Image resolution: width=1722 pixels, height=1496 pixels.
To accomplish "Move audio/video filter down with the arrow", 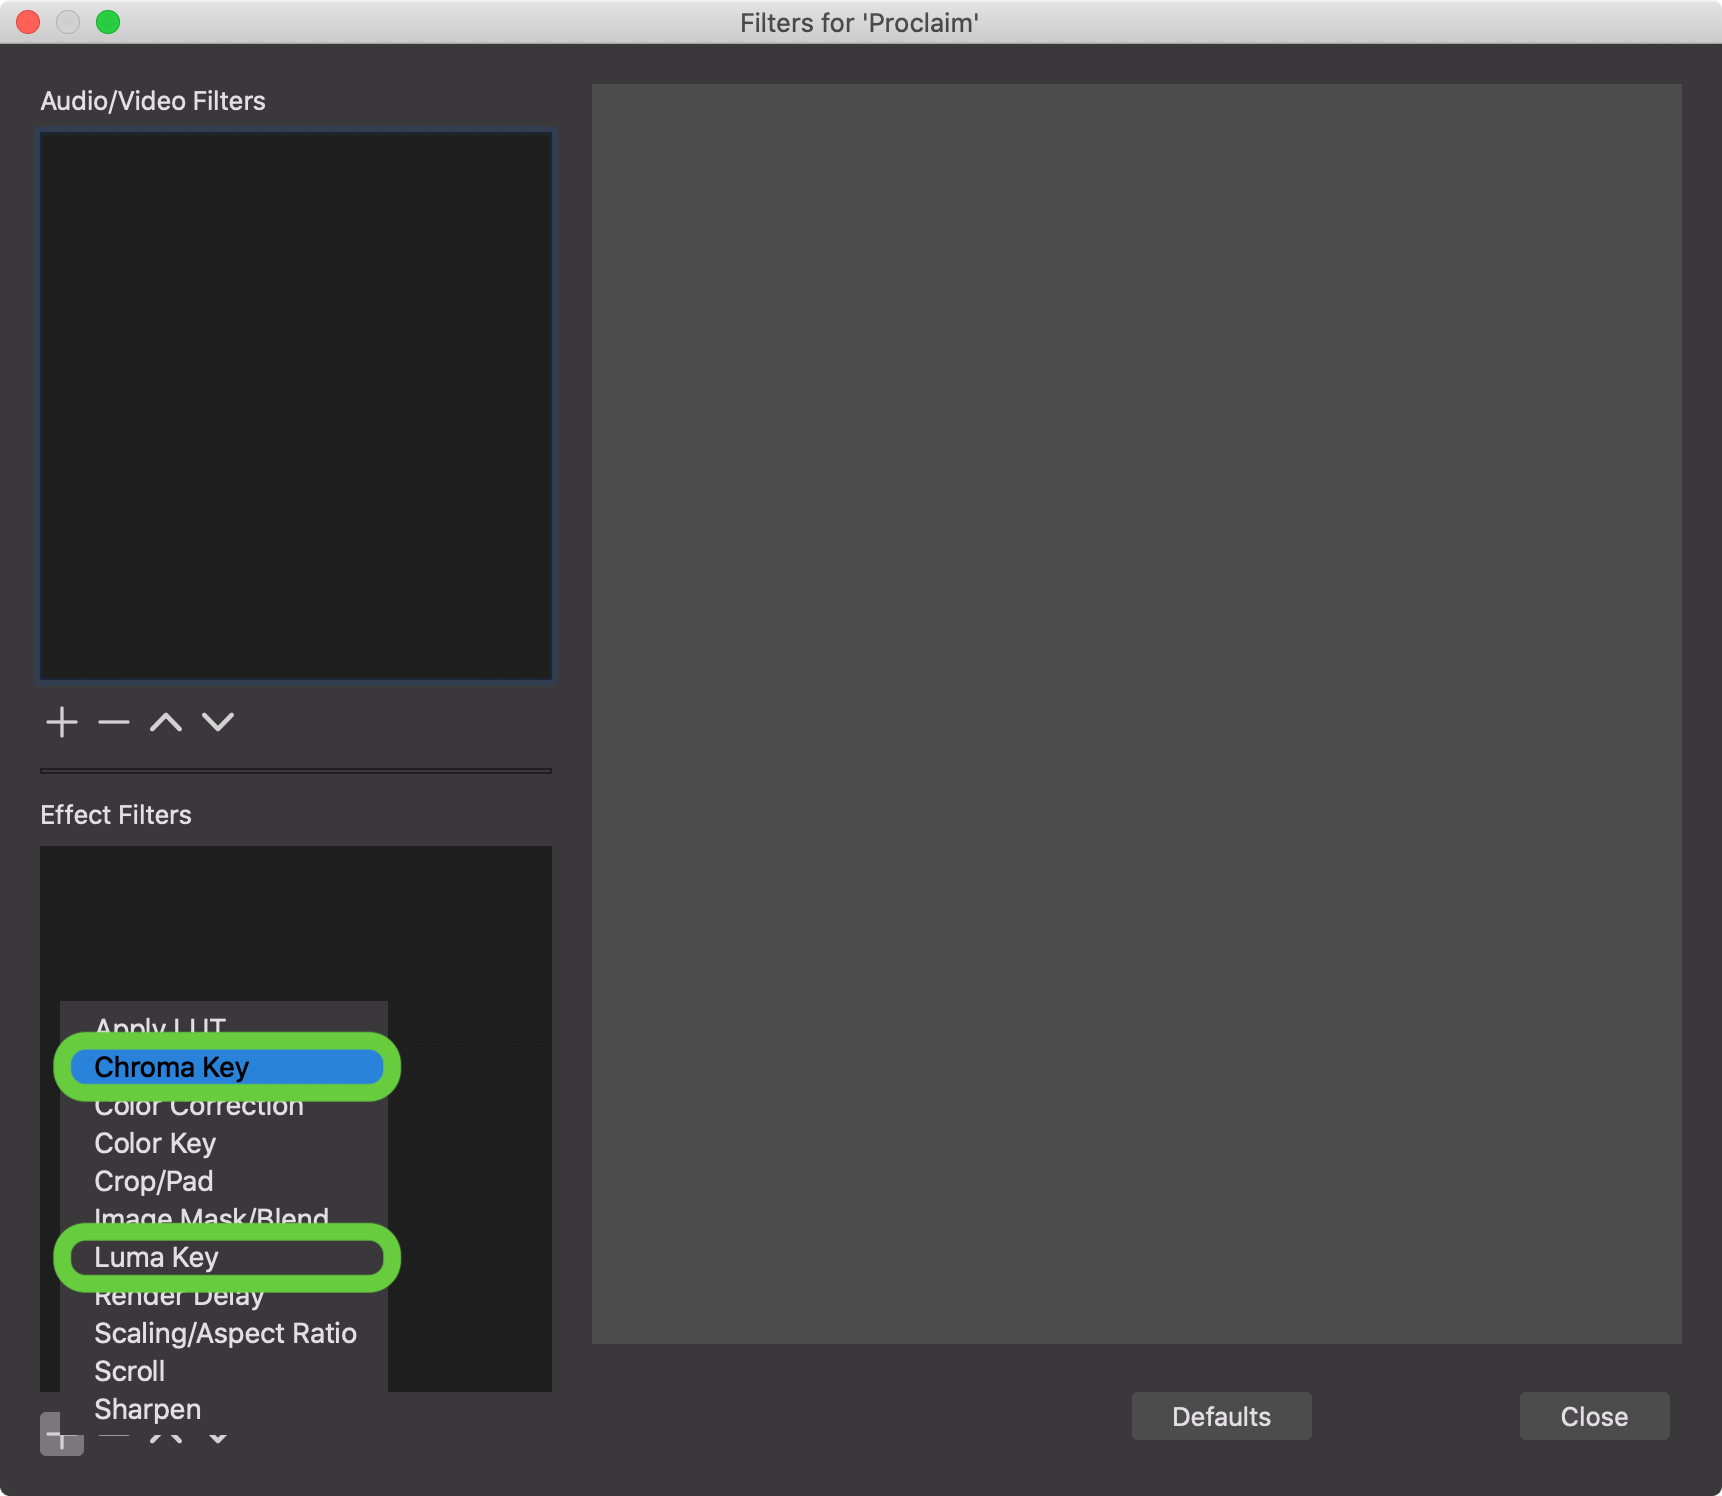I will click(x=218, y=722).
